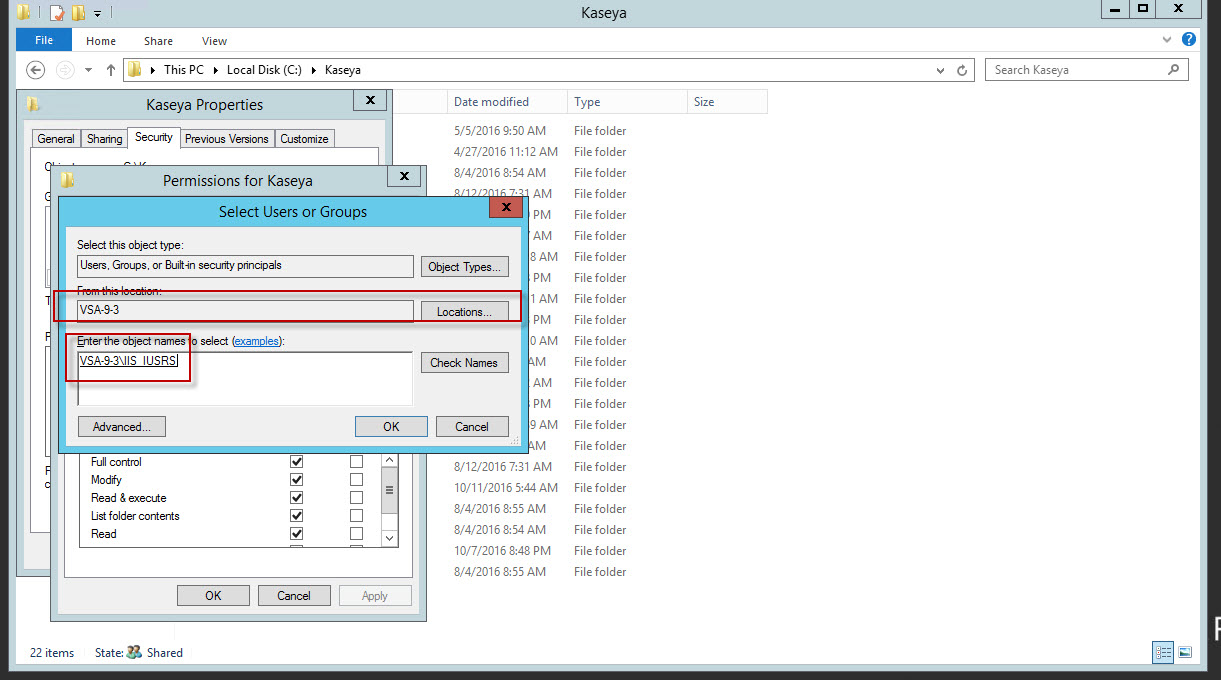Switch to details view in status bar

coord(1163,652)
